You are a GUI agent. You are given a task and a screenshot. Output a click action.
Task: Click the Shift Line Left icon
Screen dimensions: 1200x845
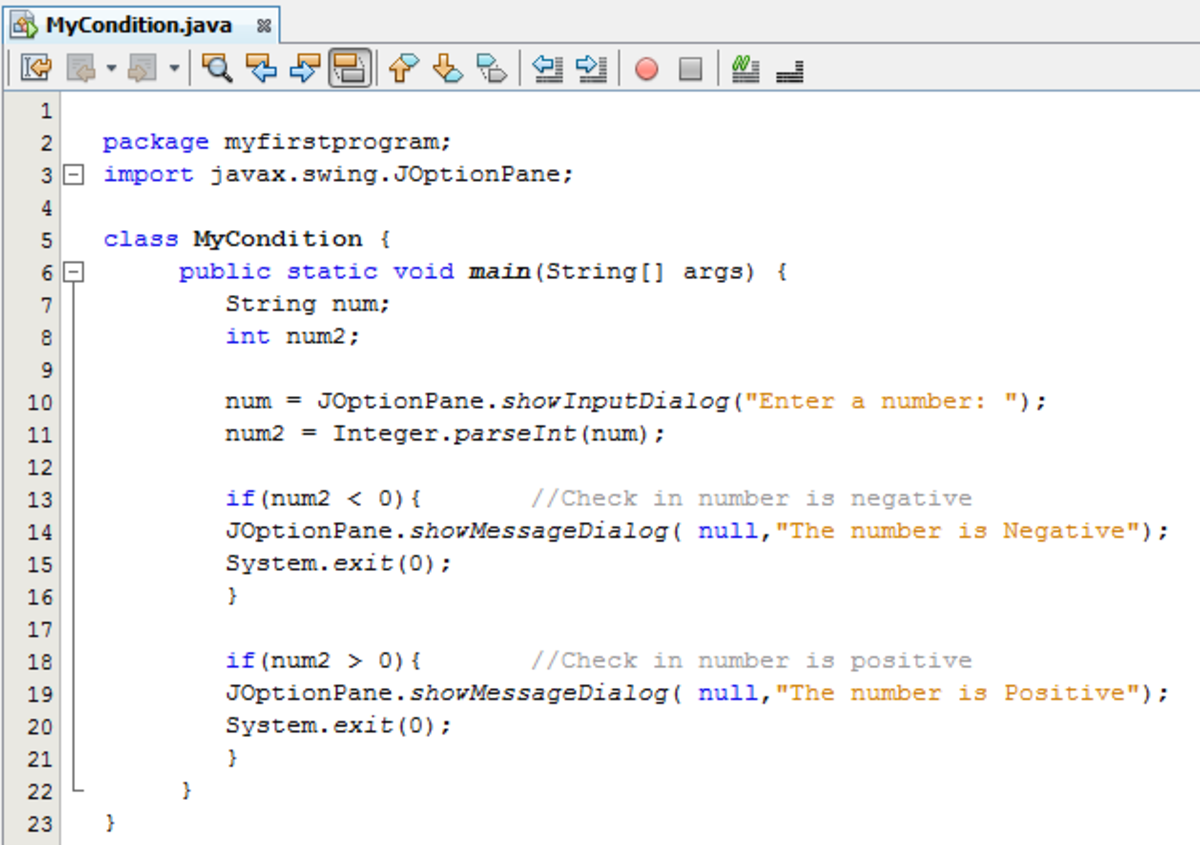coord(548,68)
